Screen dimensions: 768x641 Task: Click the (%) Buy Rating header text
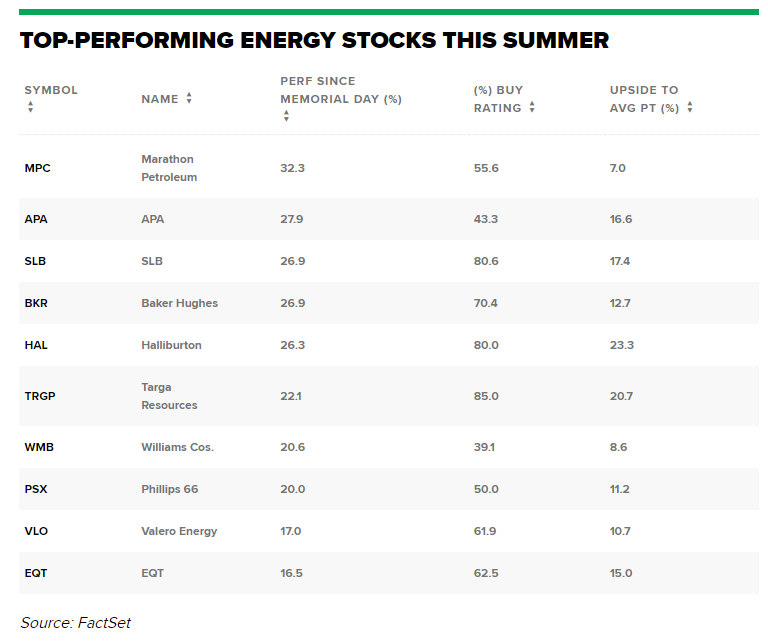pos(498,99)
